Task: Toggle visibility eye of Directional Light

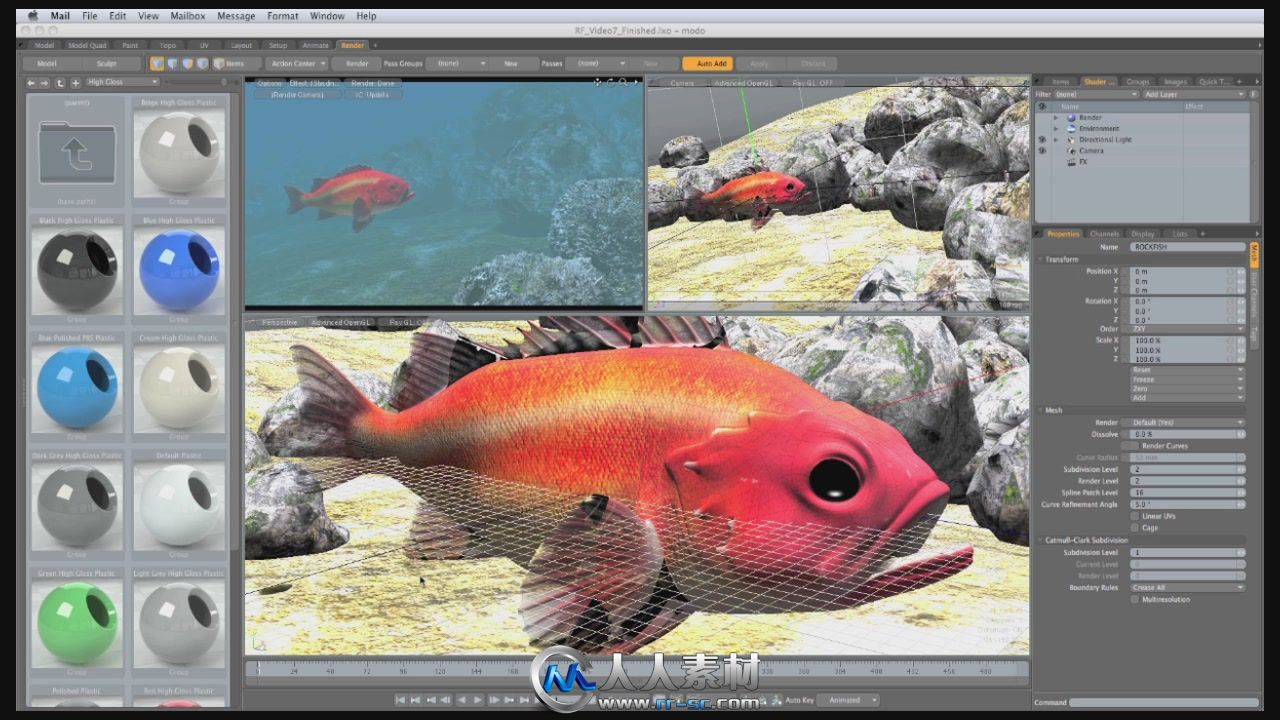Action: point(1041,140)
